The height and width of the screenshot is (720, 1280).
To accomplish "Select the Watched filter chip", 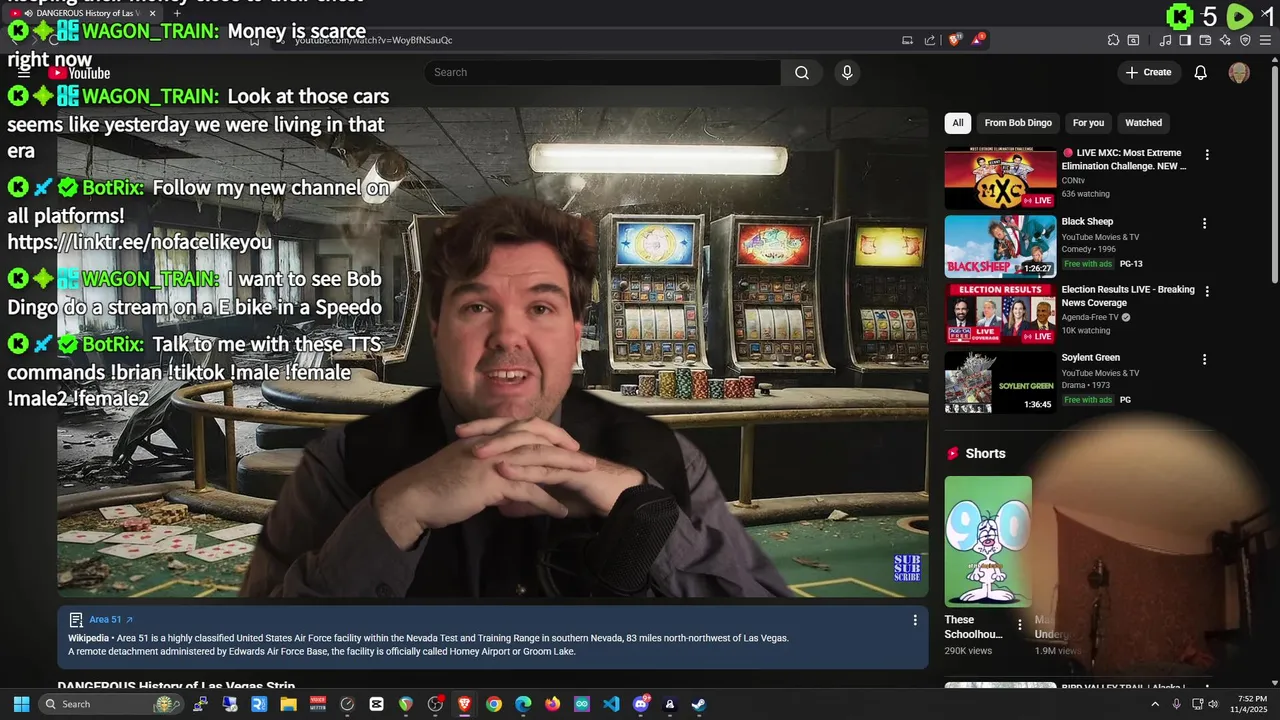I will [x=1143, y=123].
